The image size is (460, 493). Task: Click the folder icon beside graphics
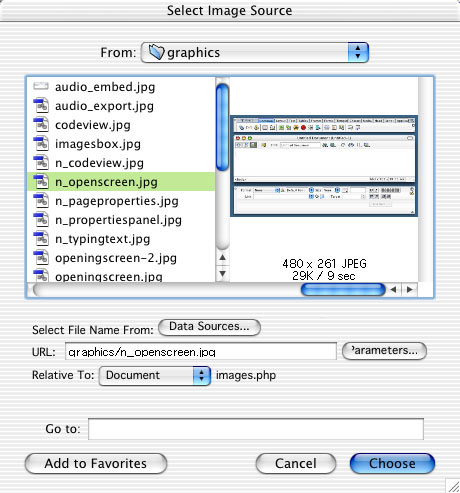click(156, 52)
